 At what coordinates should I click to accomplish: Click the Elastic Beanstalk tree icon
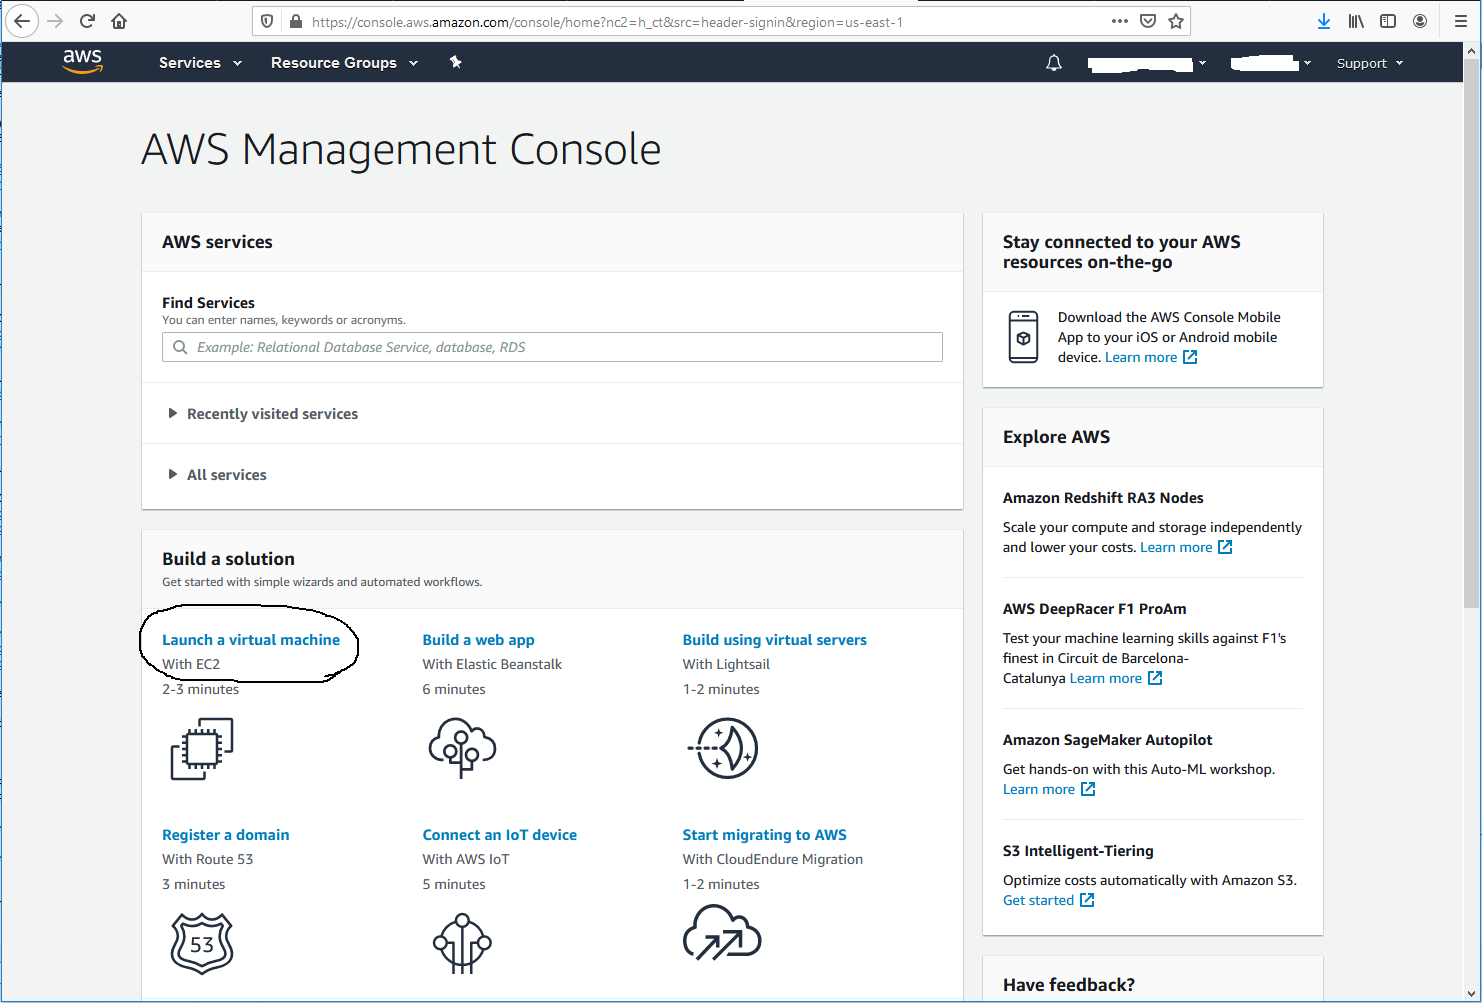pos(462,747)
